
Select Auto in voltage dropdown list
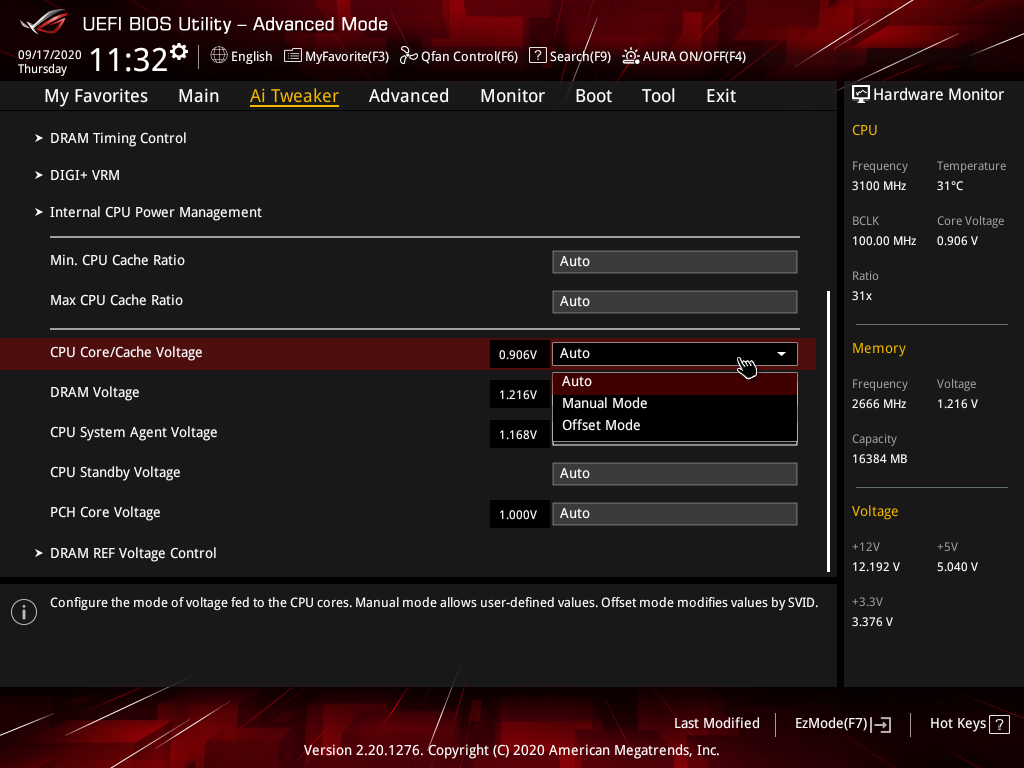coord(675,381)
